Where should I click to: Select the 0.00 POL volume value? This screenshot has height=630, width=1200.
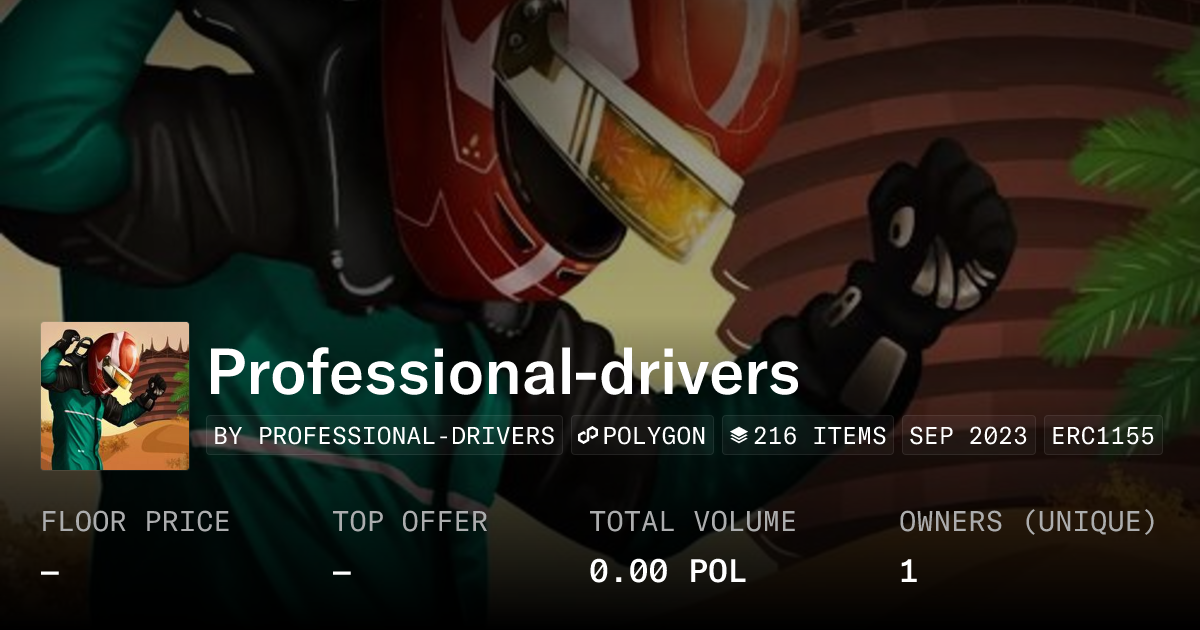point(668,572)
